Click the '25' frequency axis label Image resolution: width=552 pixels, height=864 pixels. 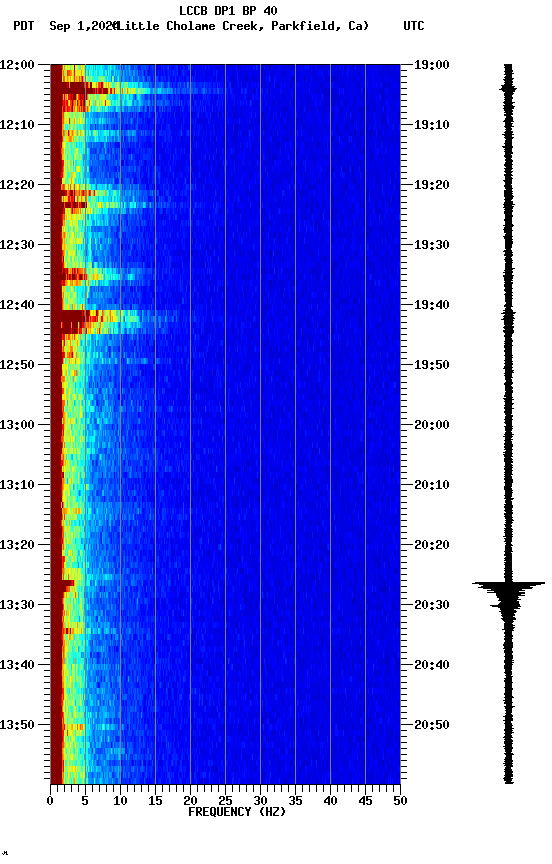click(x=225, y=801)
